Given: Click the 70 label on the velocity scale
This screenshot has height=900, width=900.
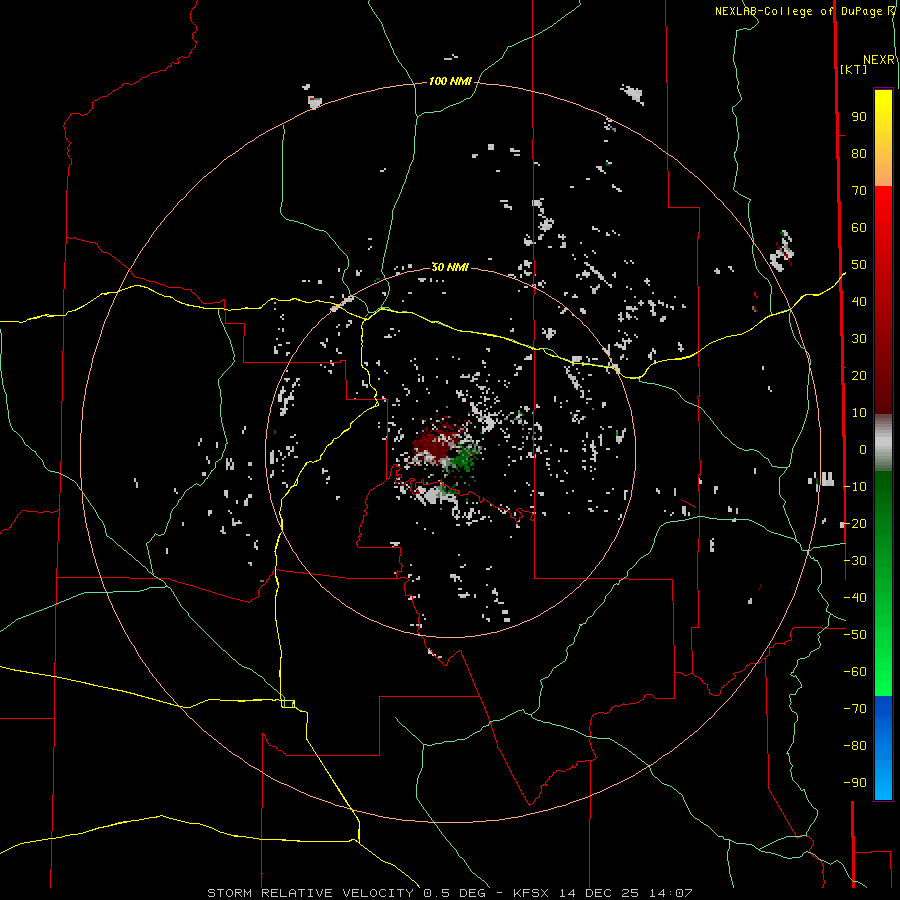Looking at the screenshot, I should click(859, 191).
